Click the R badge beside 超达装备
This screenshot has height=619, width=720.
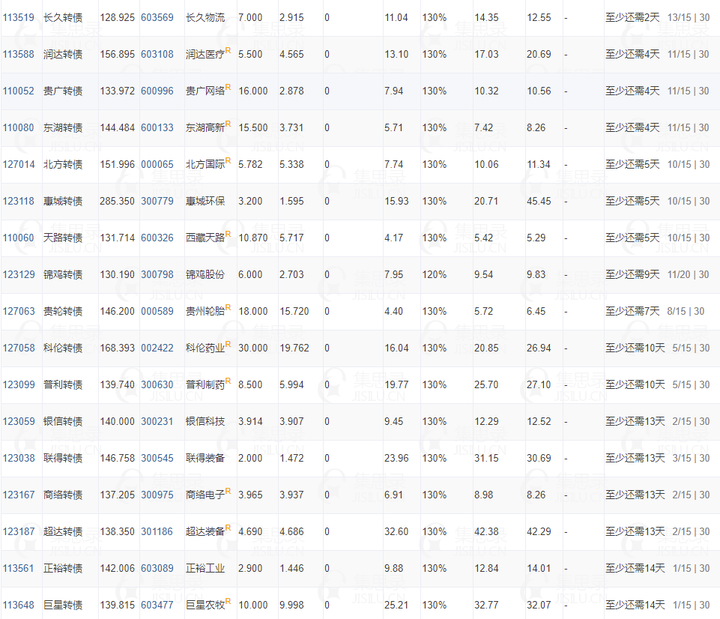(x=228, y=528)
